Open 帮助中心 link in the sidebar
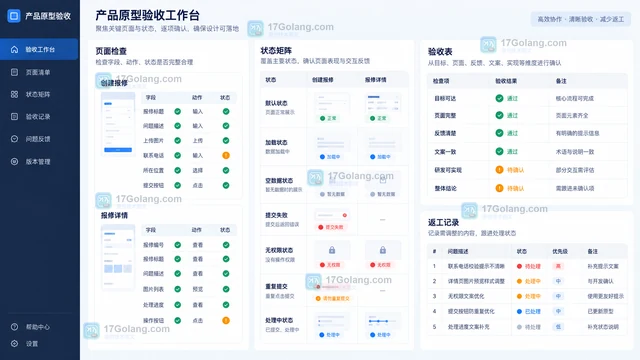Image resolution: width=640 pixels, height=360 pixels. pos(38,327)
